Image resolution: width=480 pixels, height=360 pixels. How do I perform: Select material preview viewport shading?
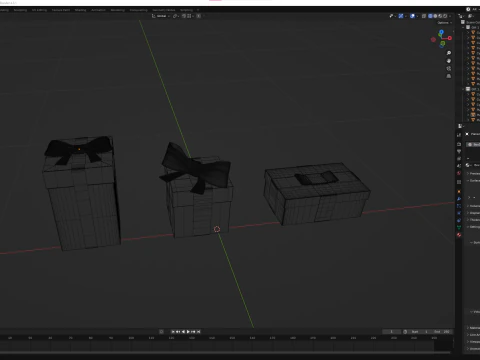pos(440,16)
